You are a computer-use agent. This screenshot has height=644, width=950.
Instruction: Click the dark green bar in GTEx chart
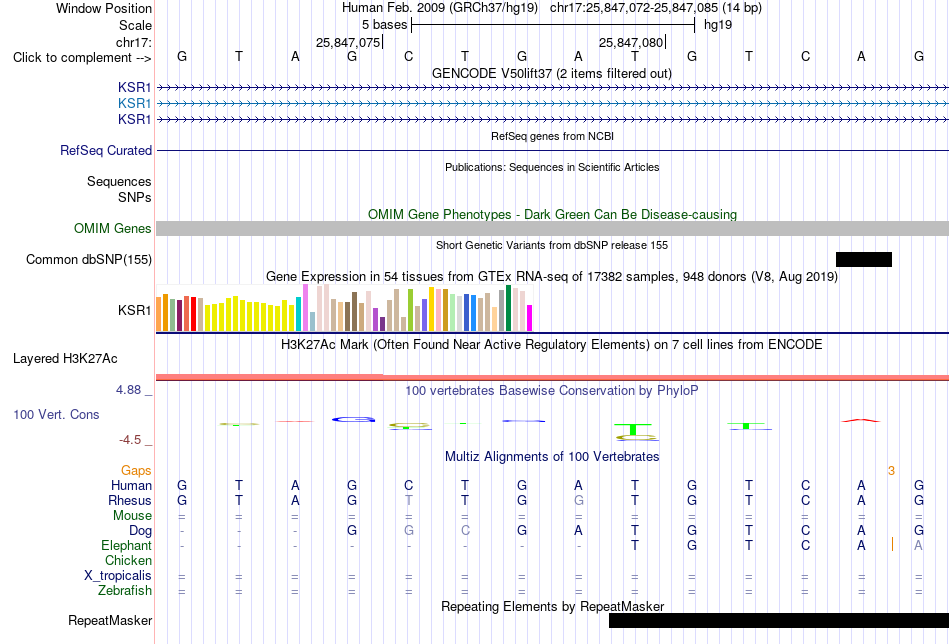click(509, 308)
